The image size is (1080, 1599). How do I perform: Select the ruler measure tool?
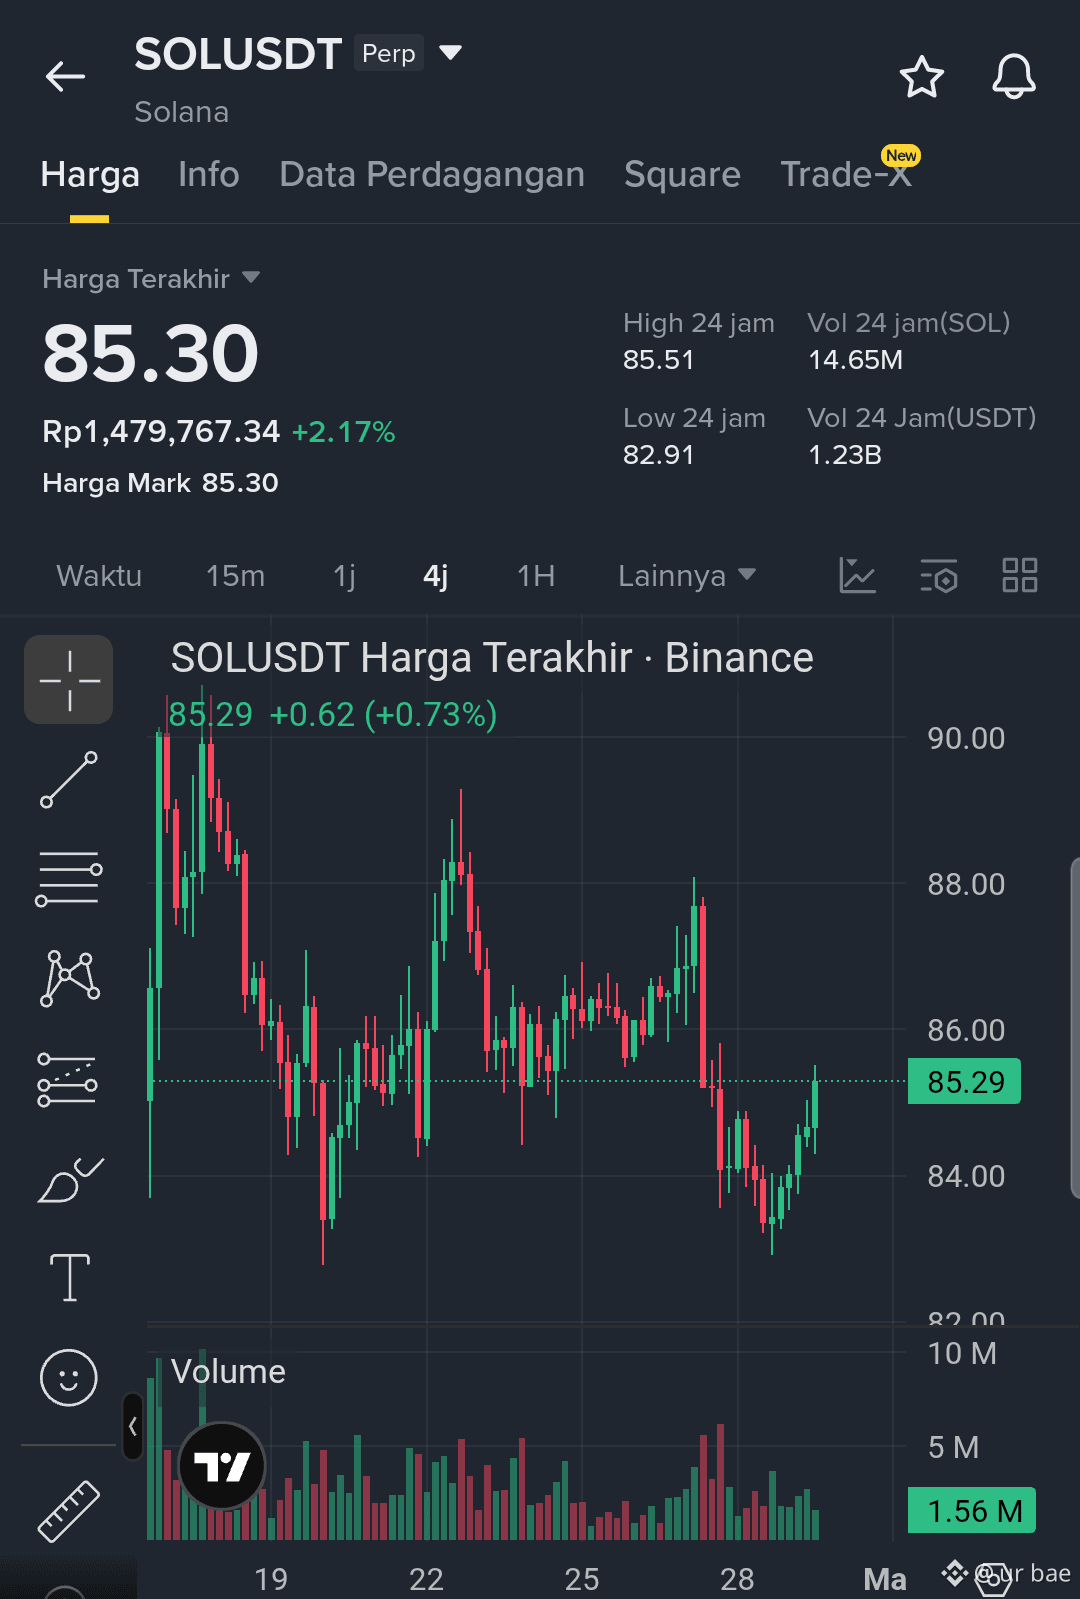coord(69,1511)
